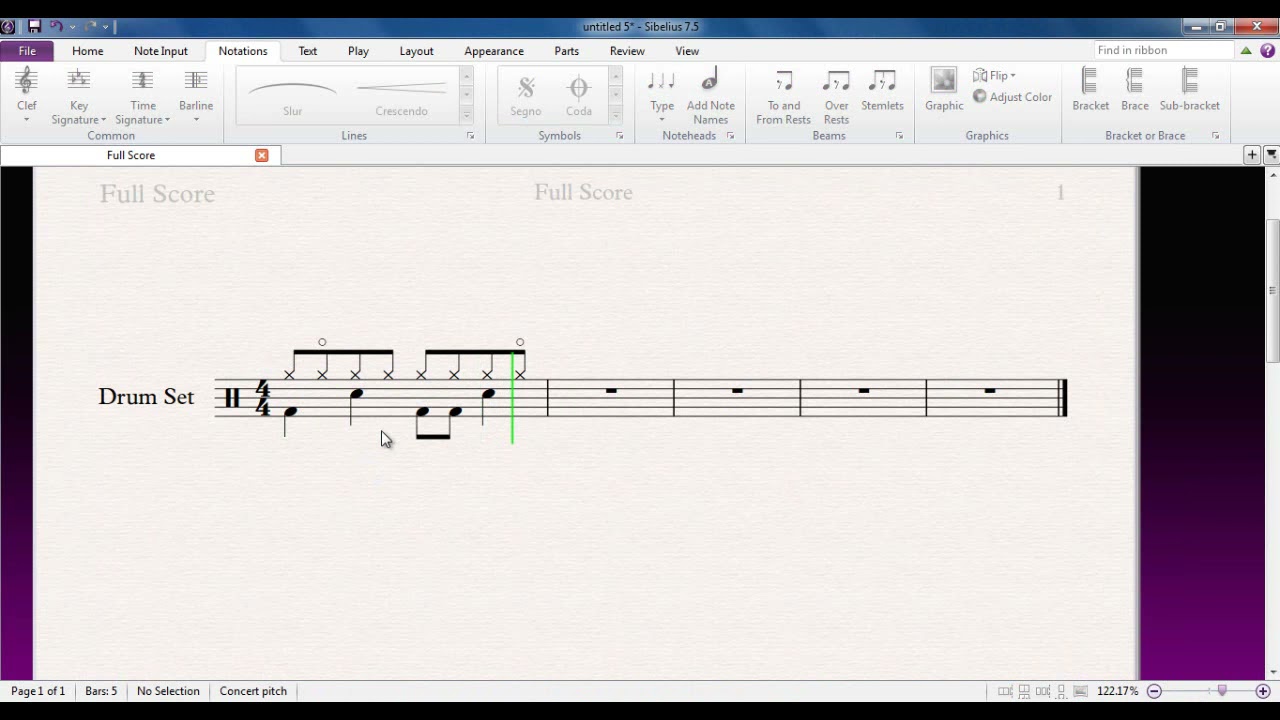Minimize the ribbon with the green arrow

click(x=1246, y=51)
